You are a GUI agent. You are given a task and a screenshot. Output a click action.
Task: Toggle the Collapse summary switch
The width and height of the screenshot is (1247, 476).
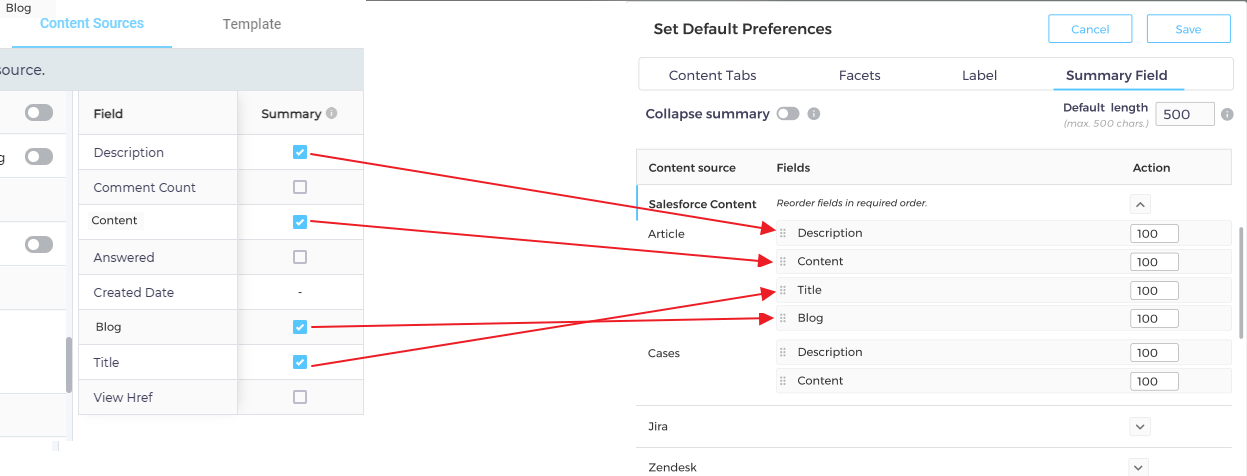pyautogui.click(x=788, y=114)
